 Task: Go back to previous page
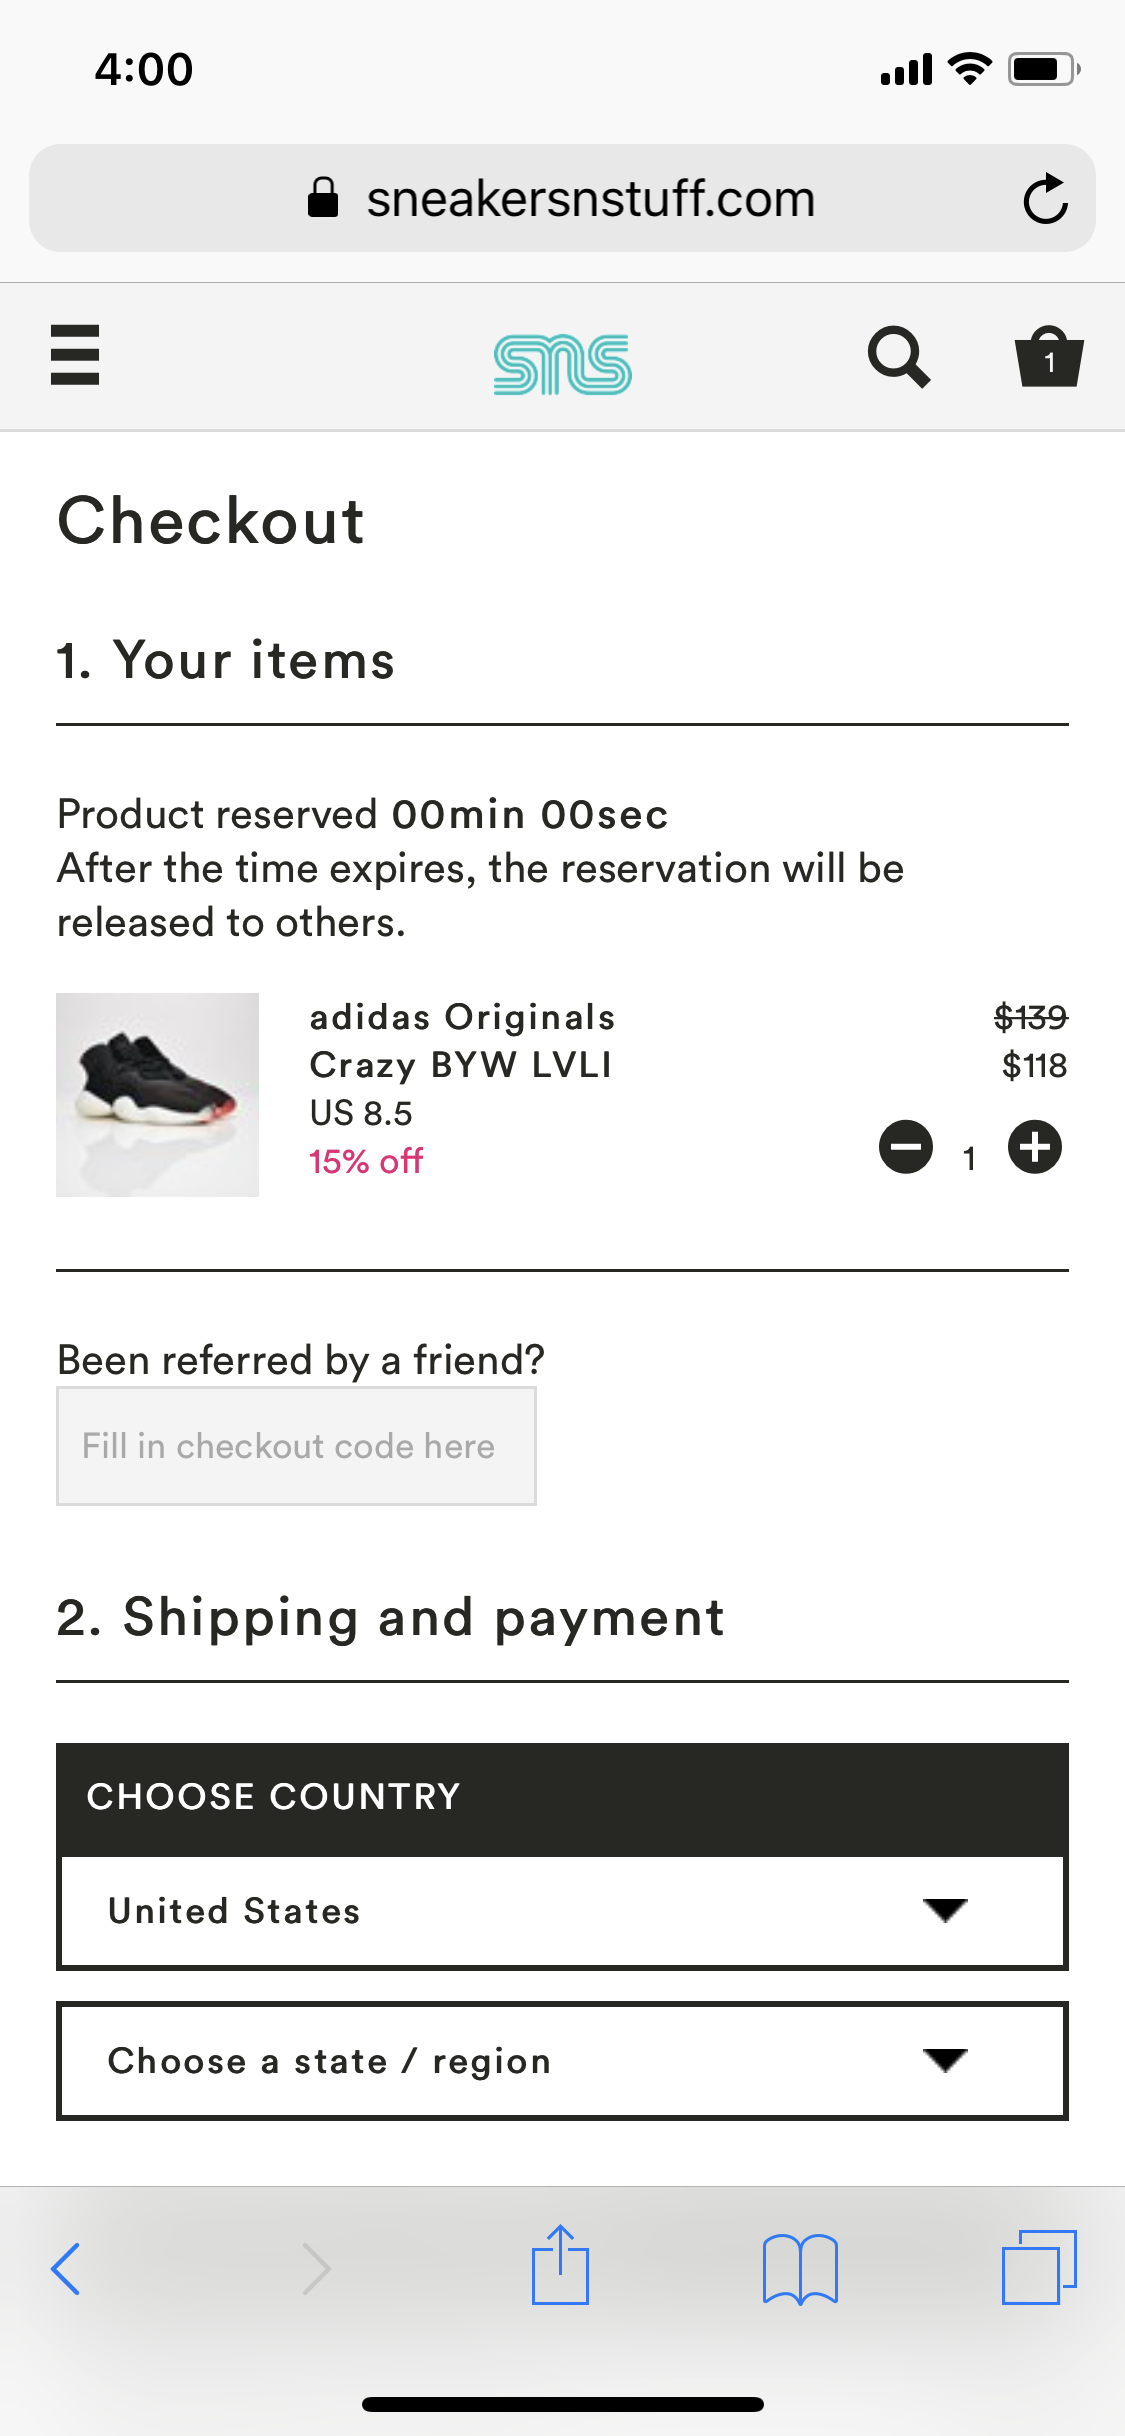pyautogui.click(x=66, y=2268)
